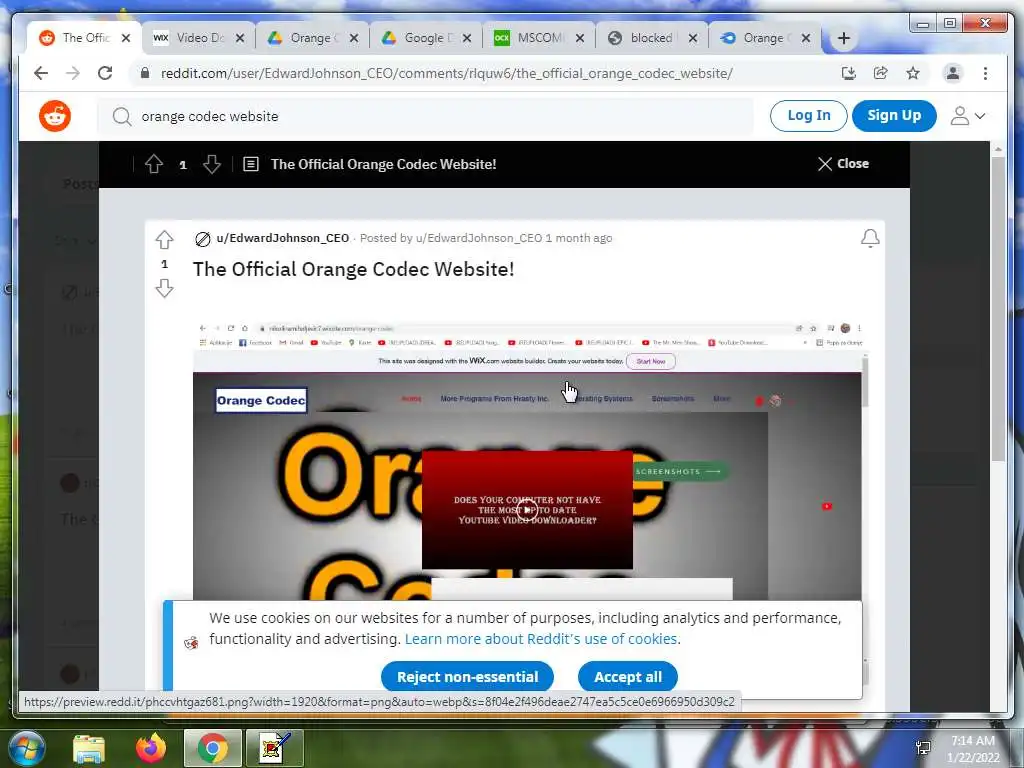Click the Log In button
This screenshot has height=768, width=1024.
[x=808, y=116]
